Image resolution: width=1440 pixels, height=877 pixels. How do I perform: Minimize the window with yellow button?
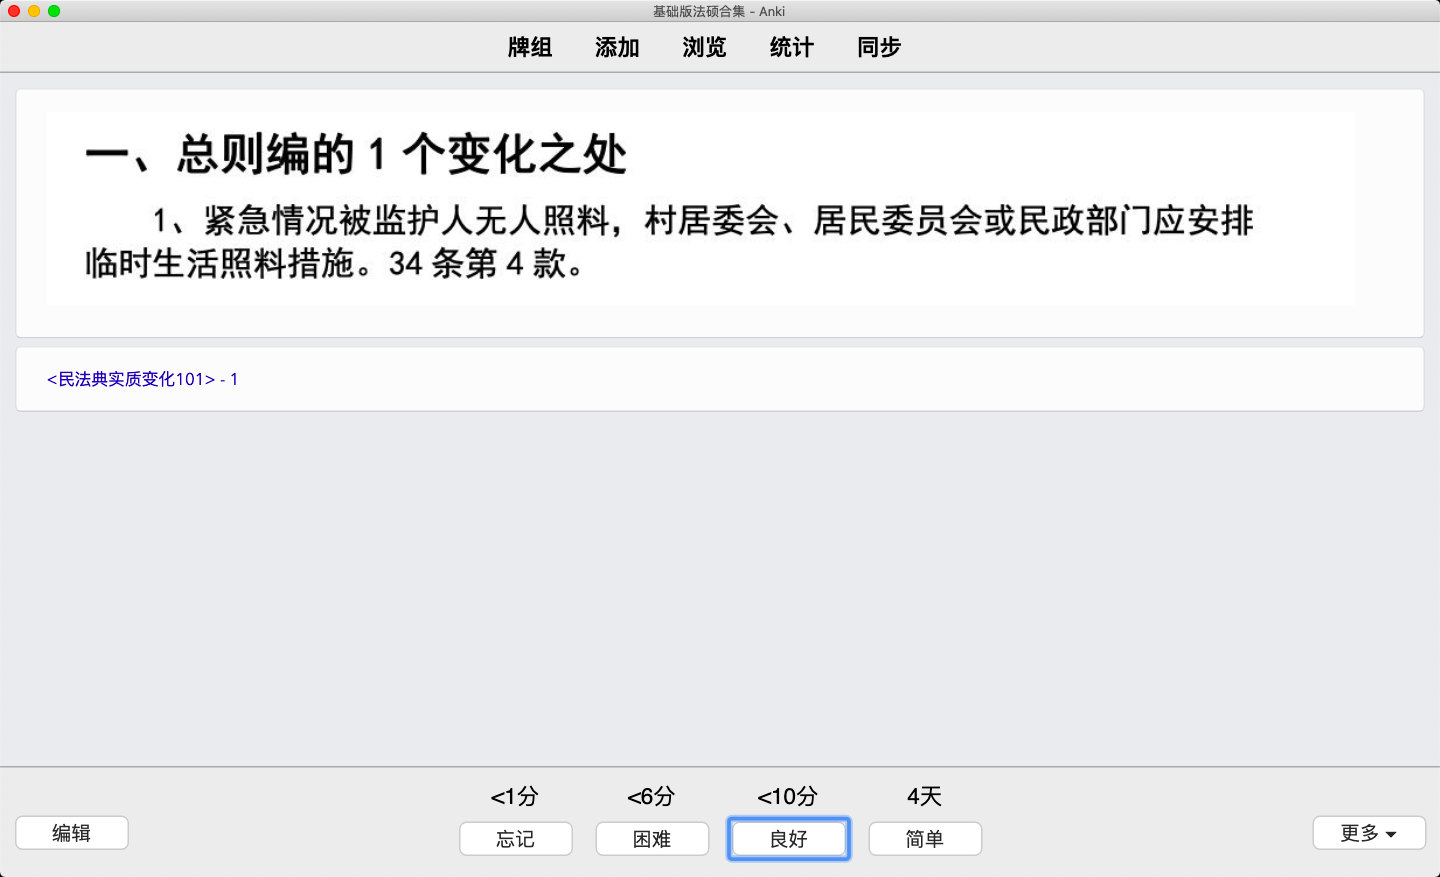(x=34, y=11)
